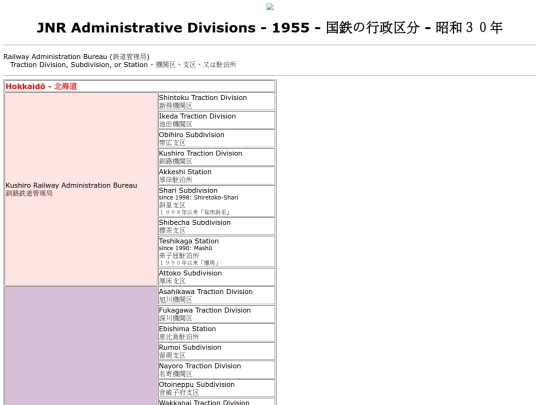The width and height of the screenshot is (540, 405).
Task: Select the Ikeda Traction Division row
Action: point(216,120)
